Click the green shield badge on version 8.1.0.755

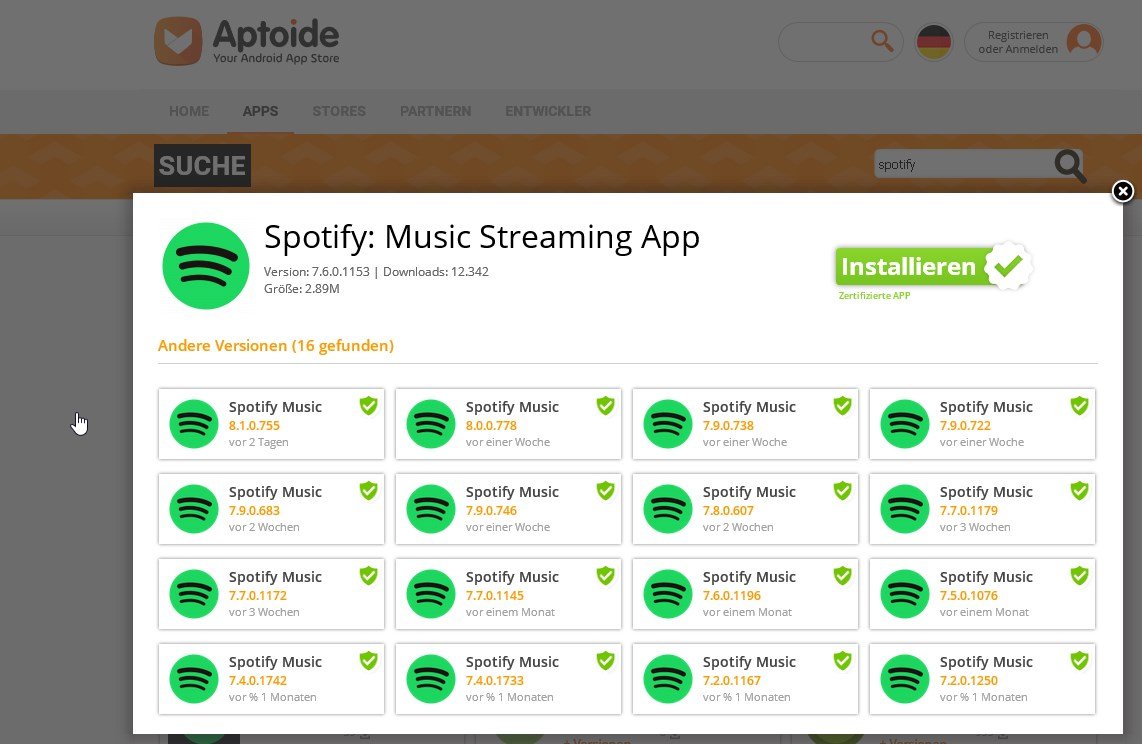[369, 405]
